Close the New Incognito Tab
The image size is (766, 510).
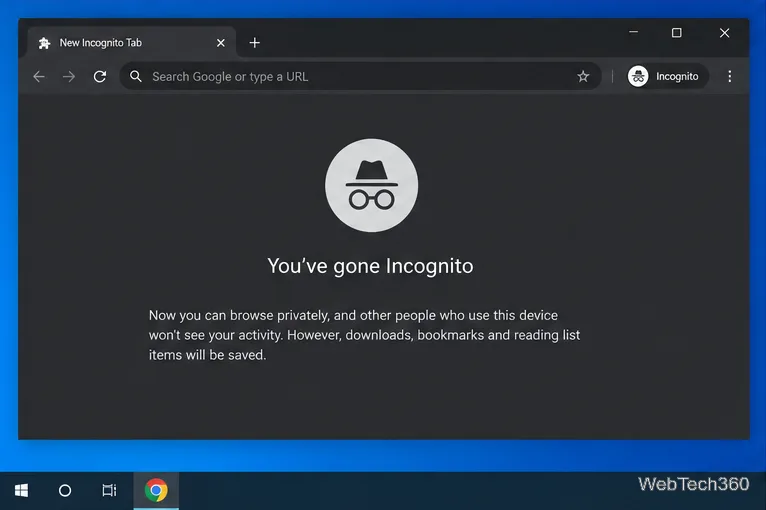[221, 43]
